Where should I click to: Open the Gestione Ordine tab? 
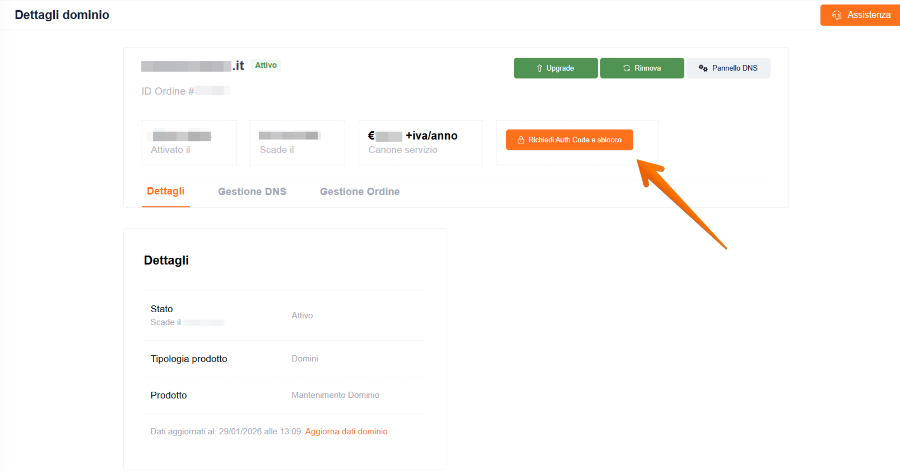coord(360,191)
